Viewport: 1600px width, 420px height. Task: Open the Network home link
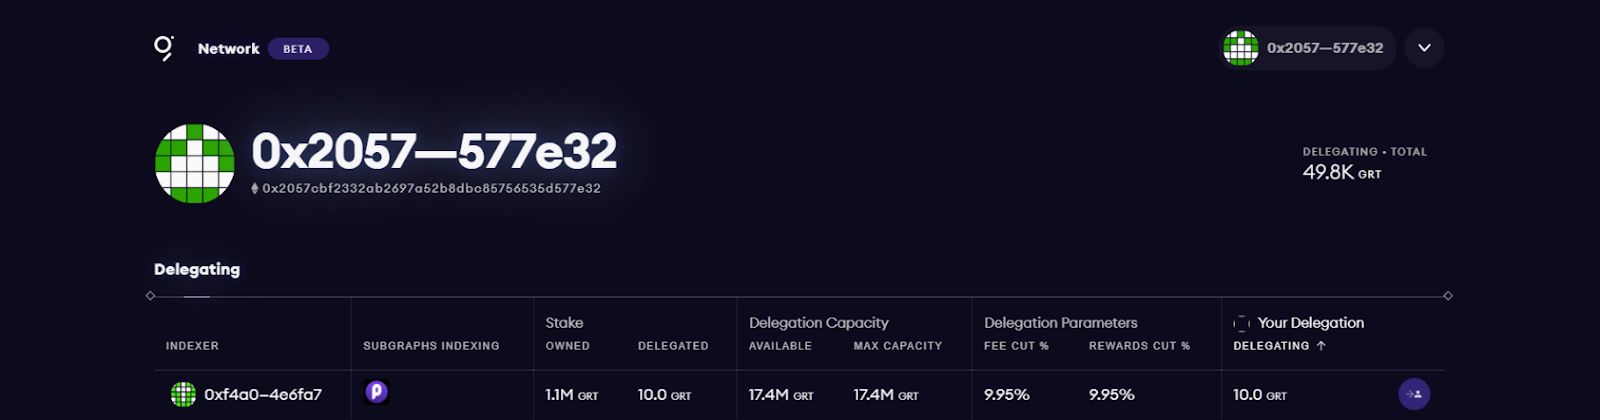(228, 48)
